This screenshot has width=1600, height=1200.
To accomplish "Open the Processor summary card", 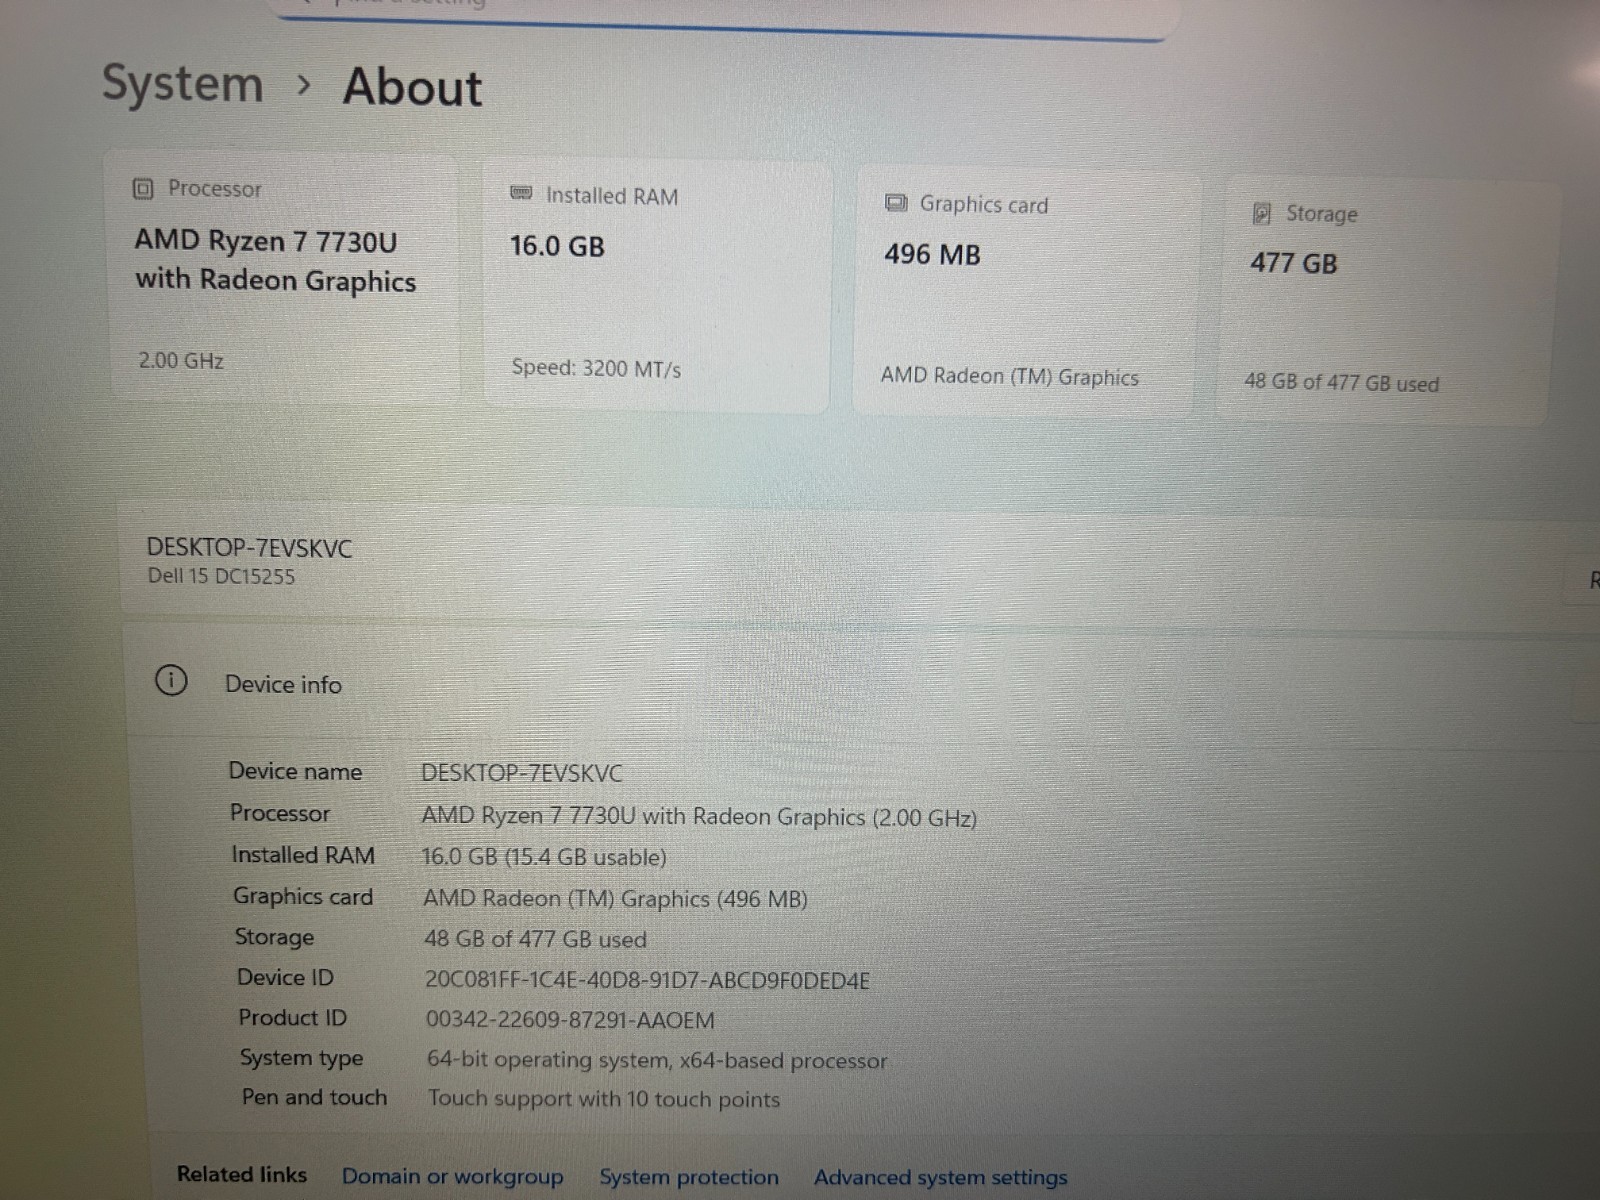I will [284, 277].
